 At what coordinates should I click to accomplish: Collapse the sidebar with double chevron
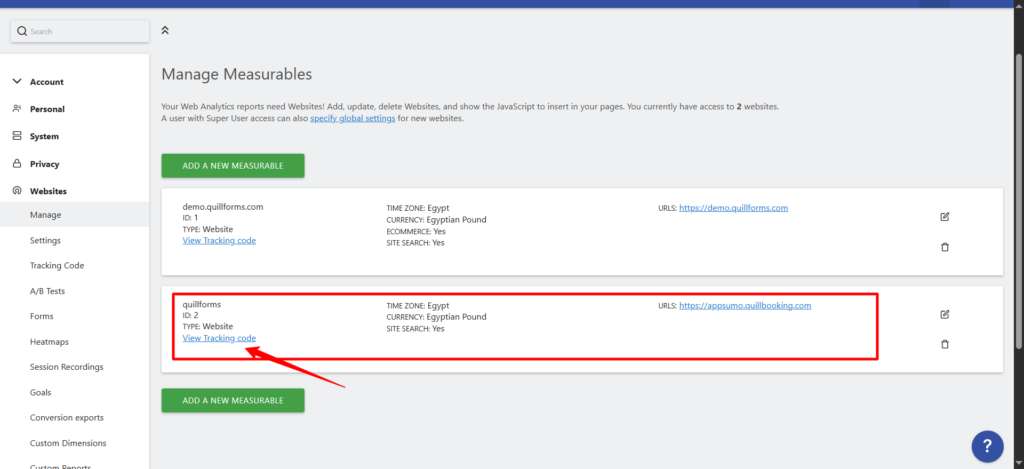click(165, 30)
